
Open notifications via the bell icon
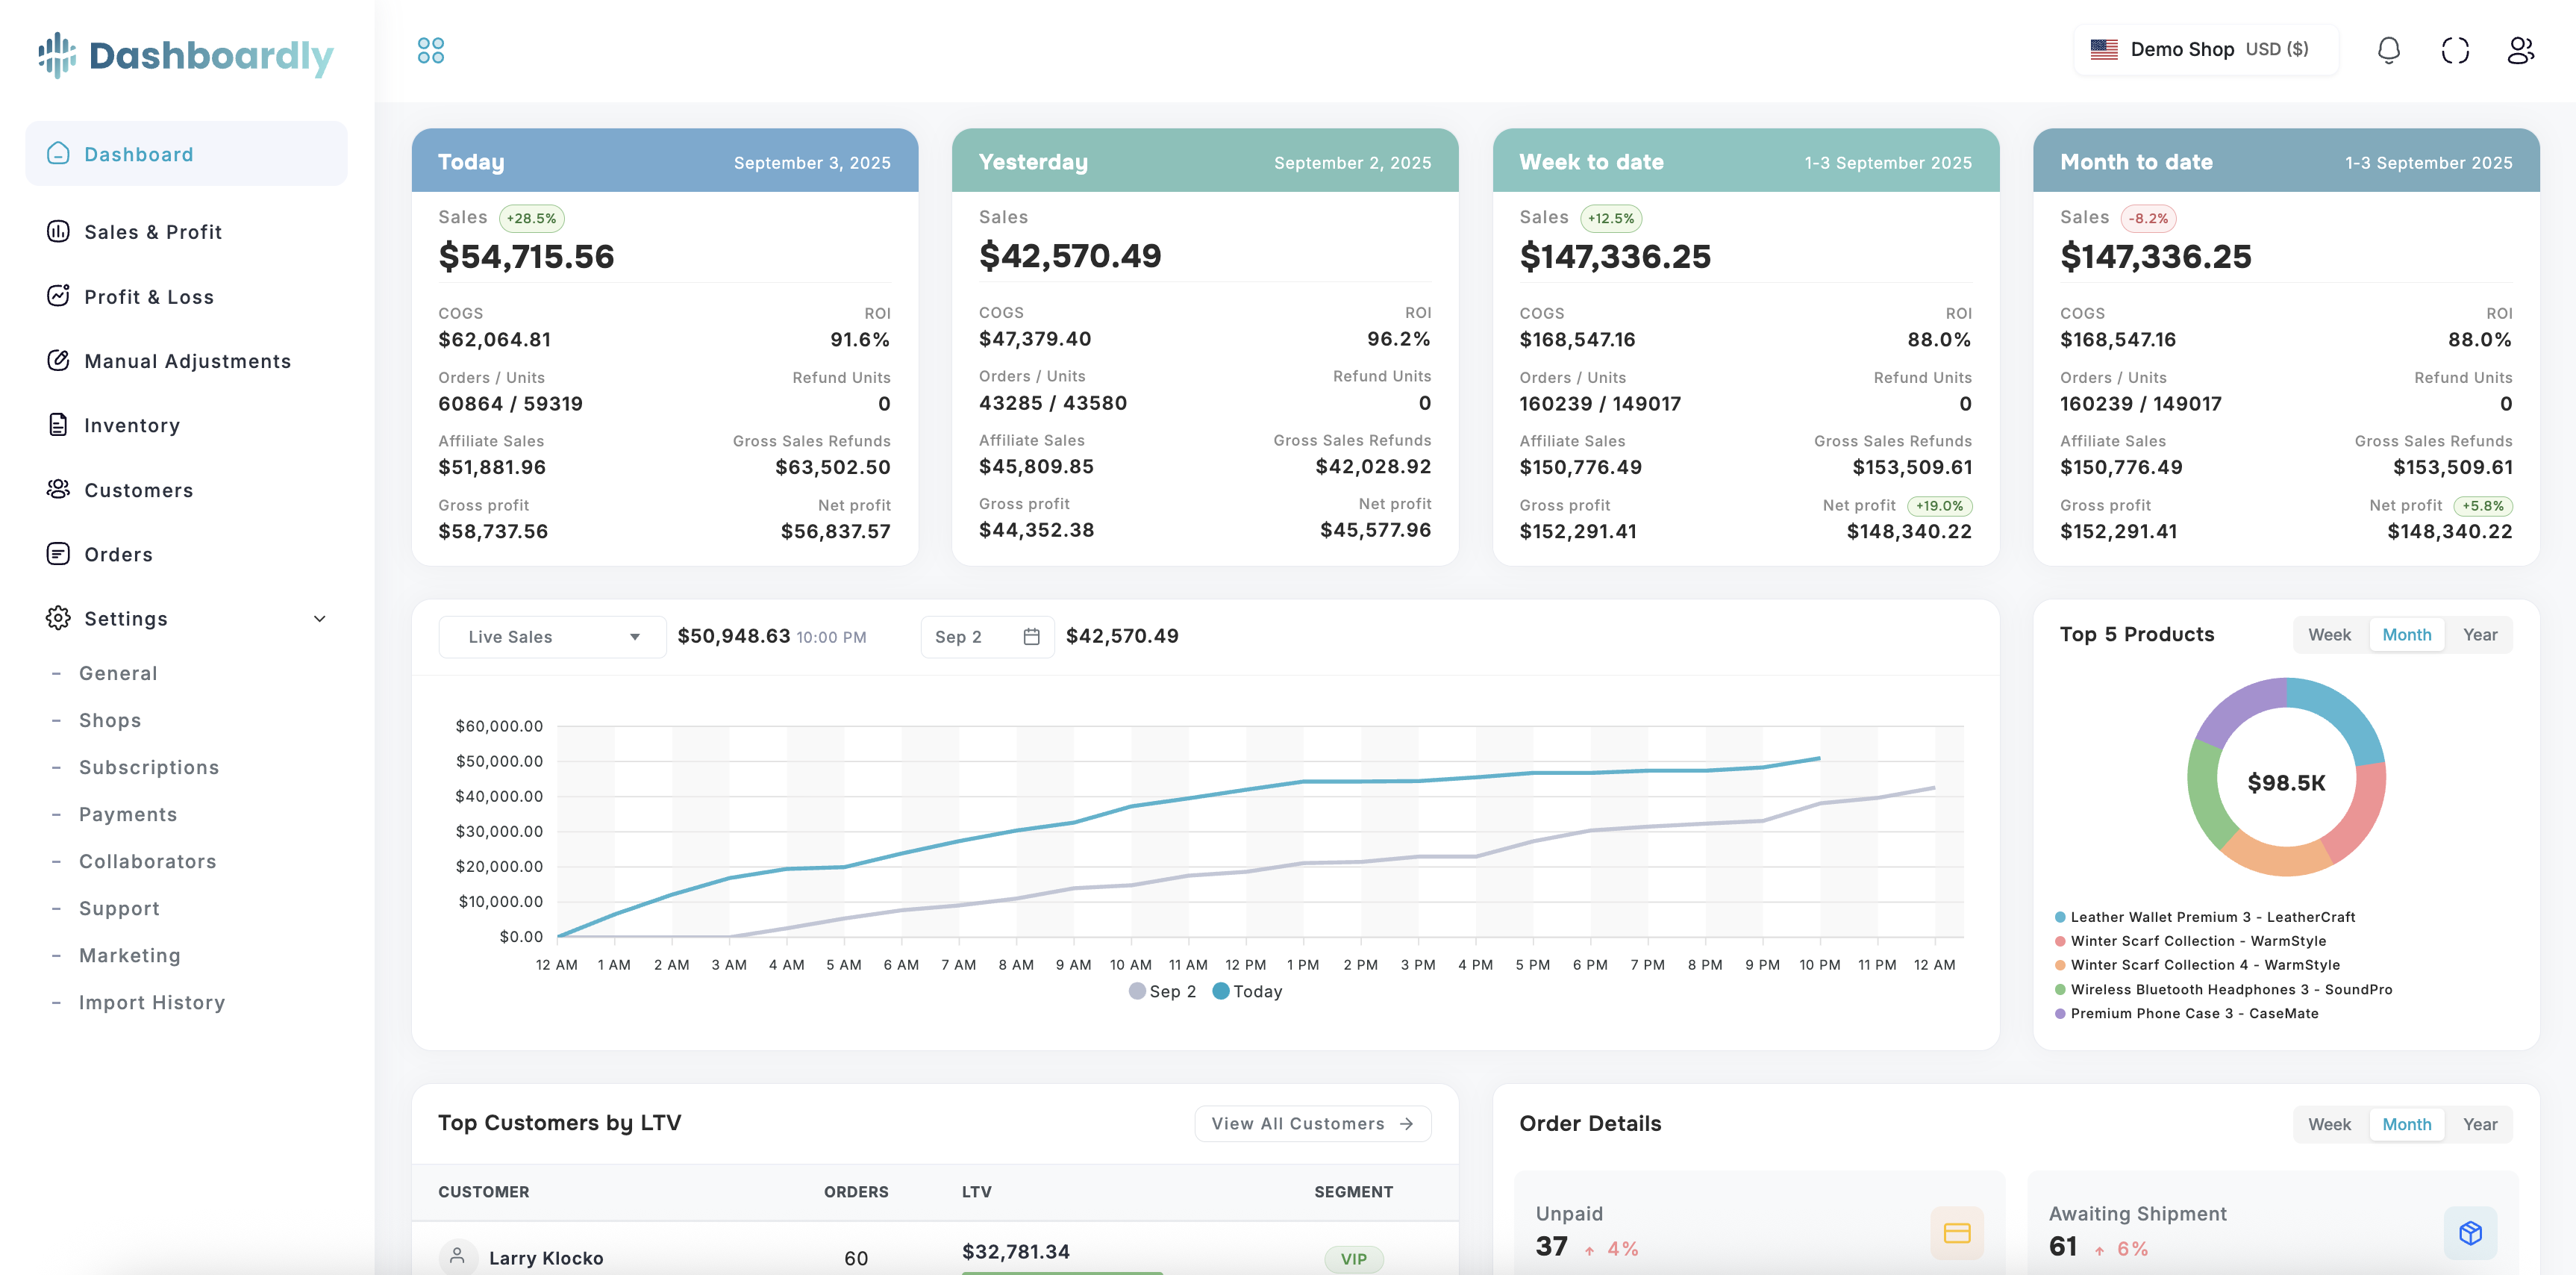[x=2389, y=49]
